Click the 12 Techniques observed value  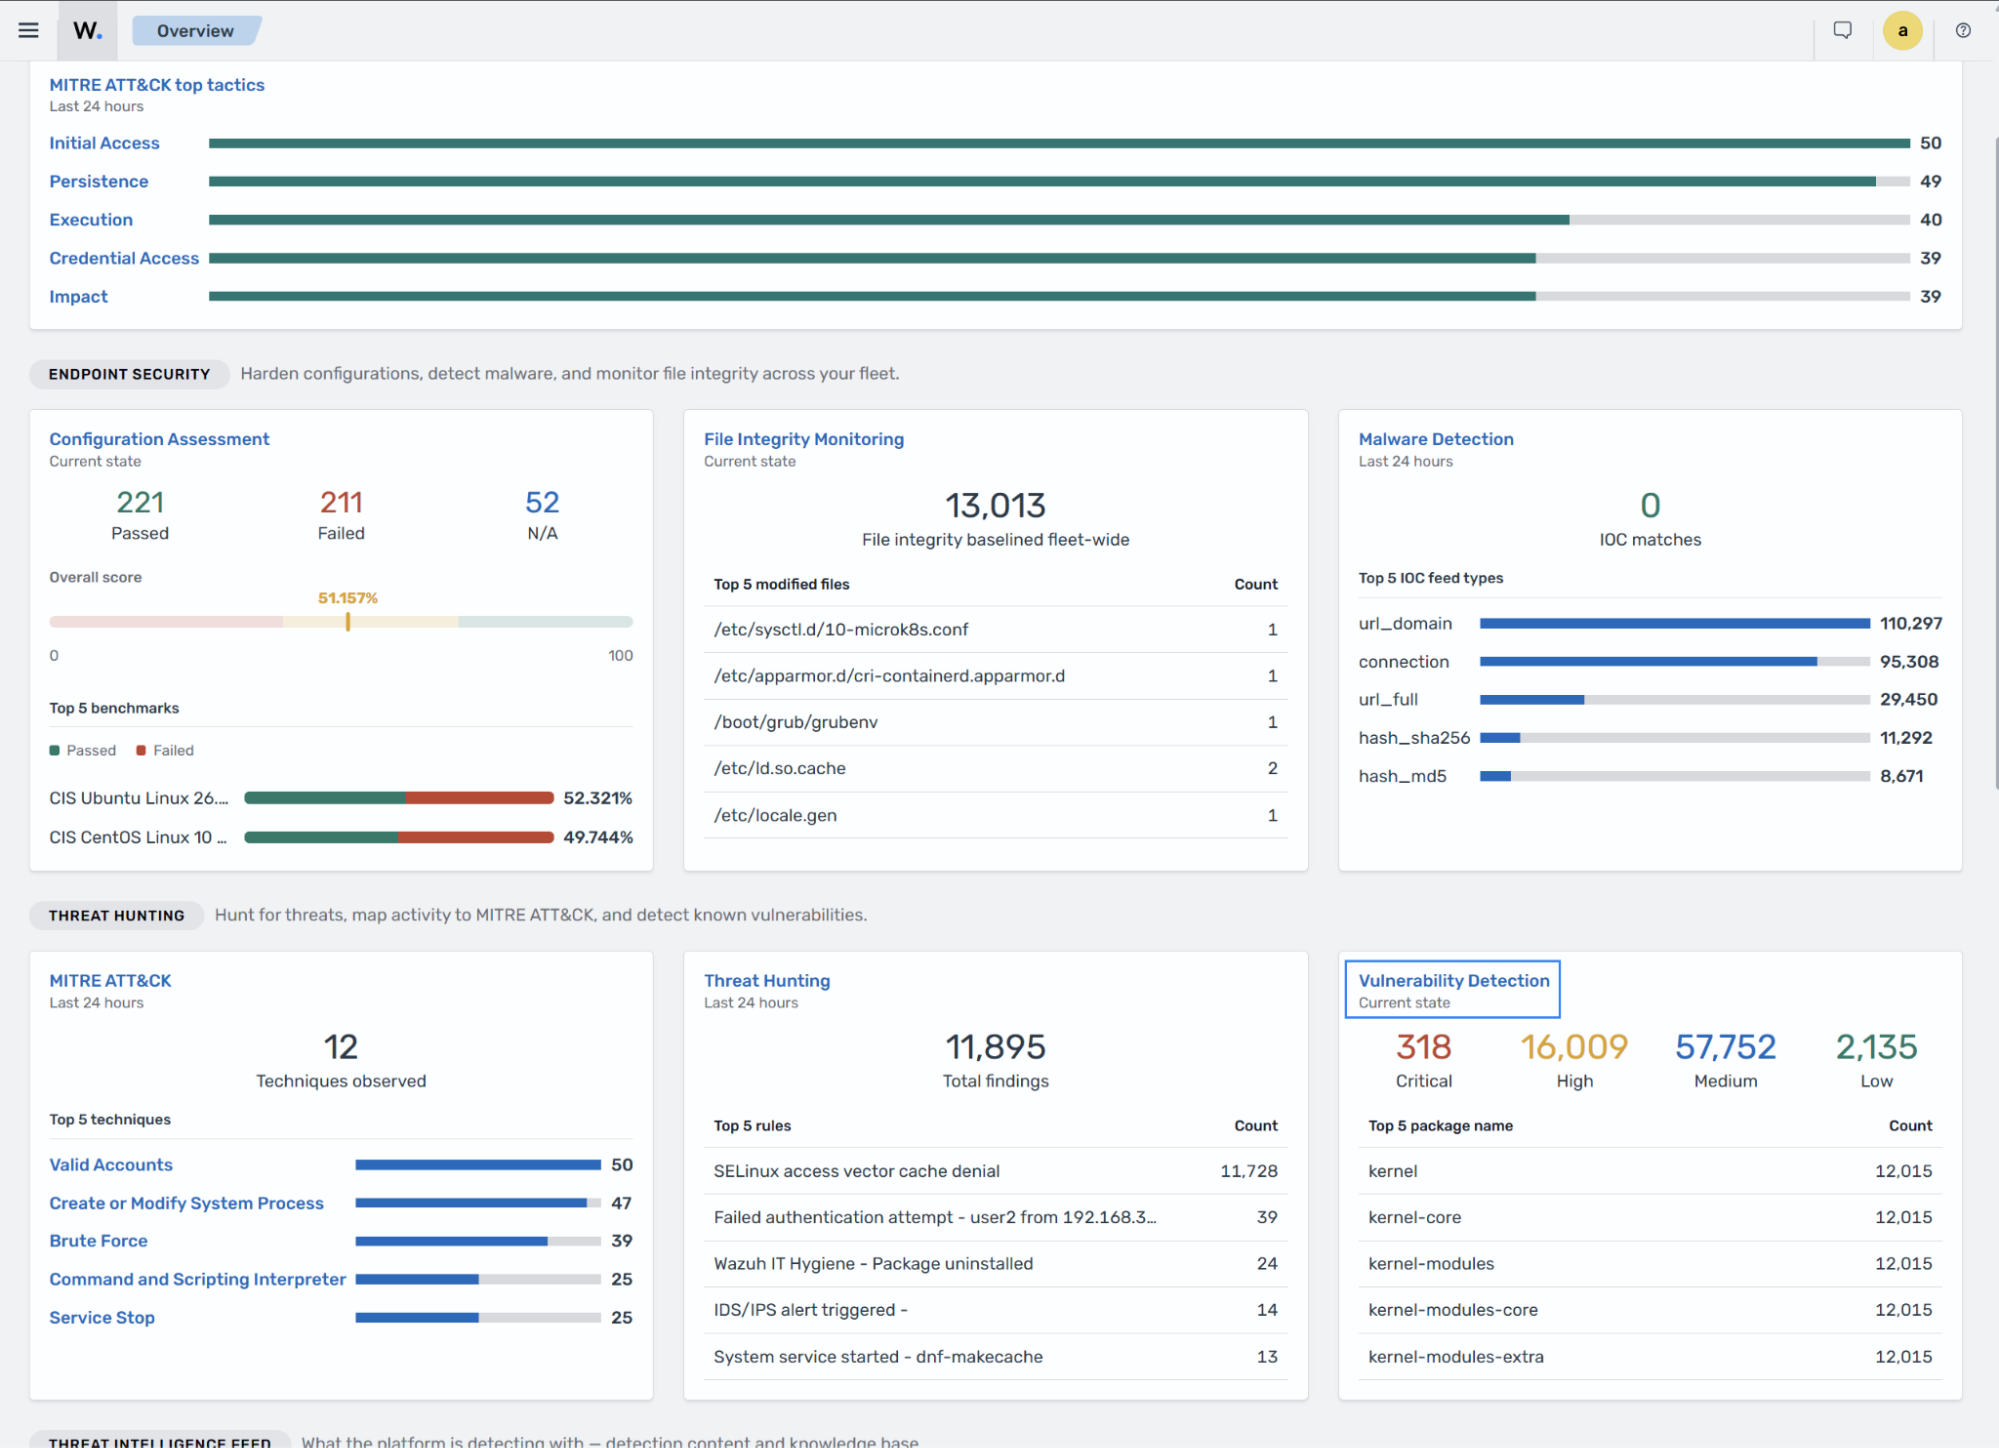coord(341,1047)
